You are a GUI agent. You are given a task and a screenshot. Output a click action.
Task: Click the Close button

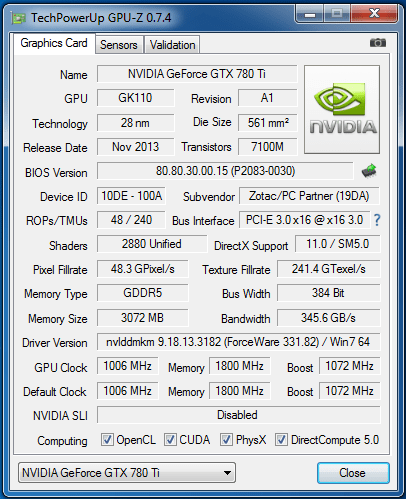353,473
